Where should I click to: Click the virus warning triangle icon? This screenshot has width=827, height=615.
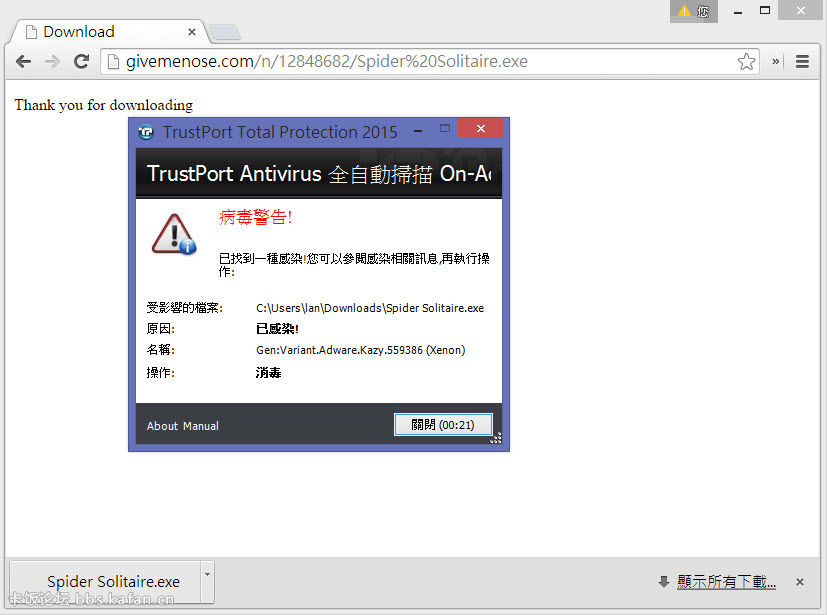click(x=174, y=233)
